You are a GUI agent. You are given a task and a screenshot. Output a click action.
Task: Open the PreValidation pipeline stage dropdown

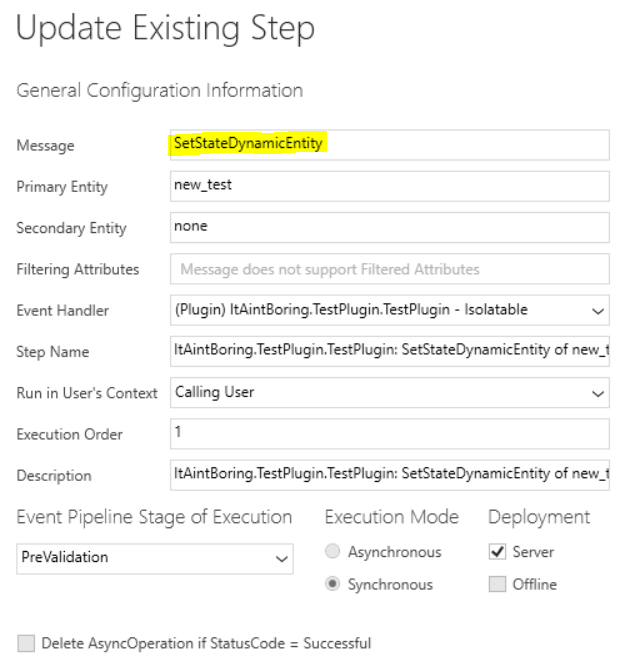155,559
